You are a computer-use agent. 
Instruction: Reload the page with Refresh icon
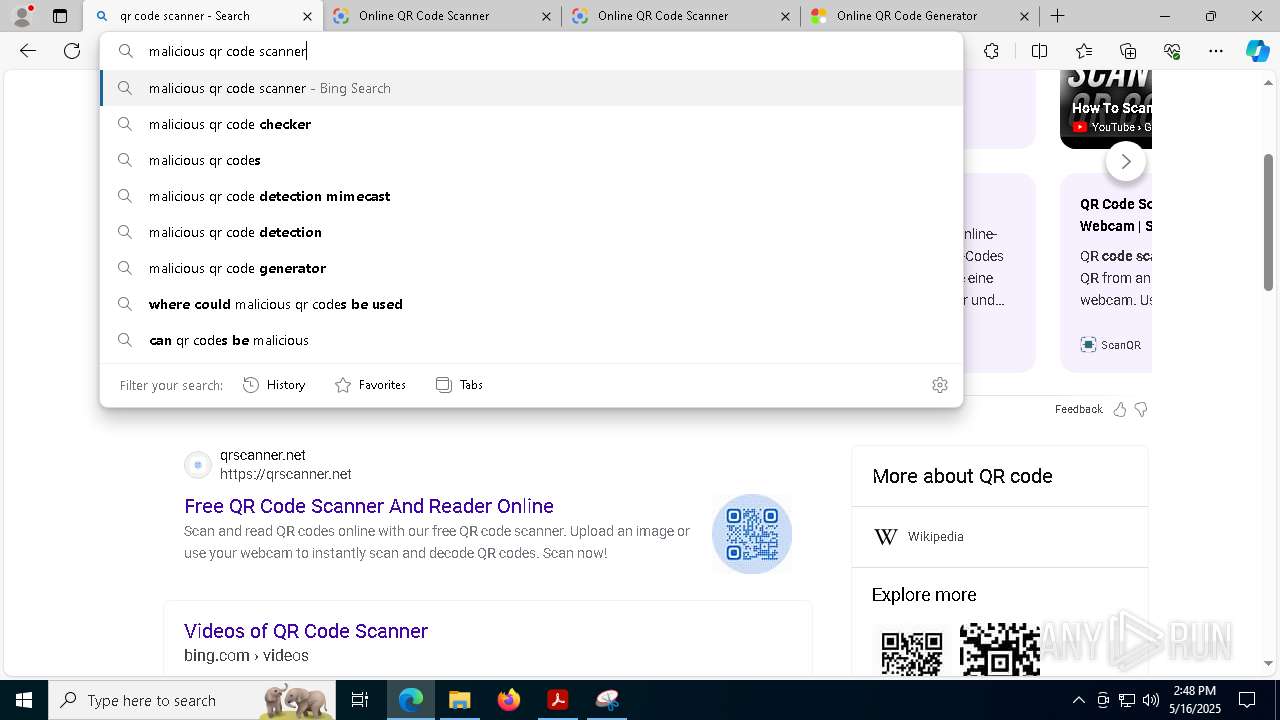[72, 51]
